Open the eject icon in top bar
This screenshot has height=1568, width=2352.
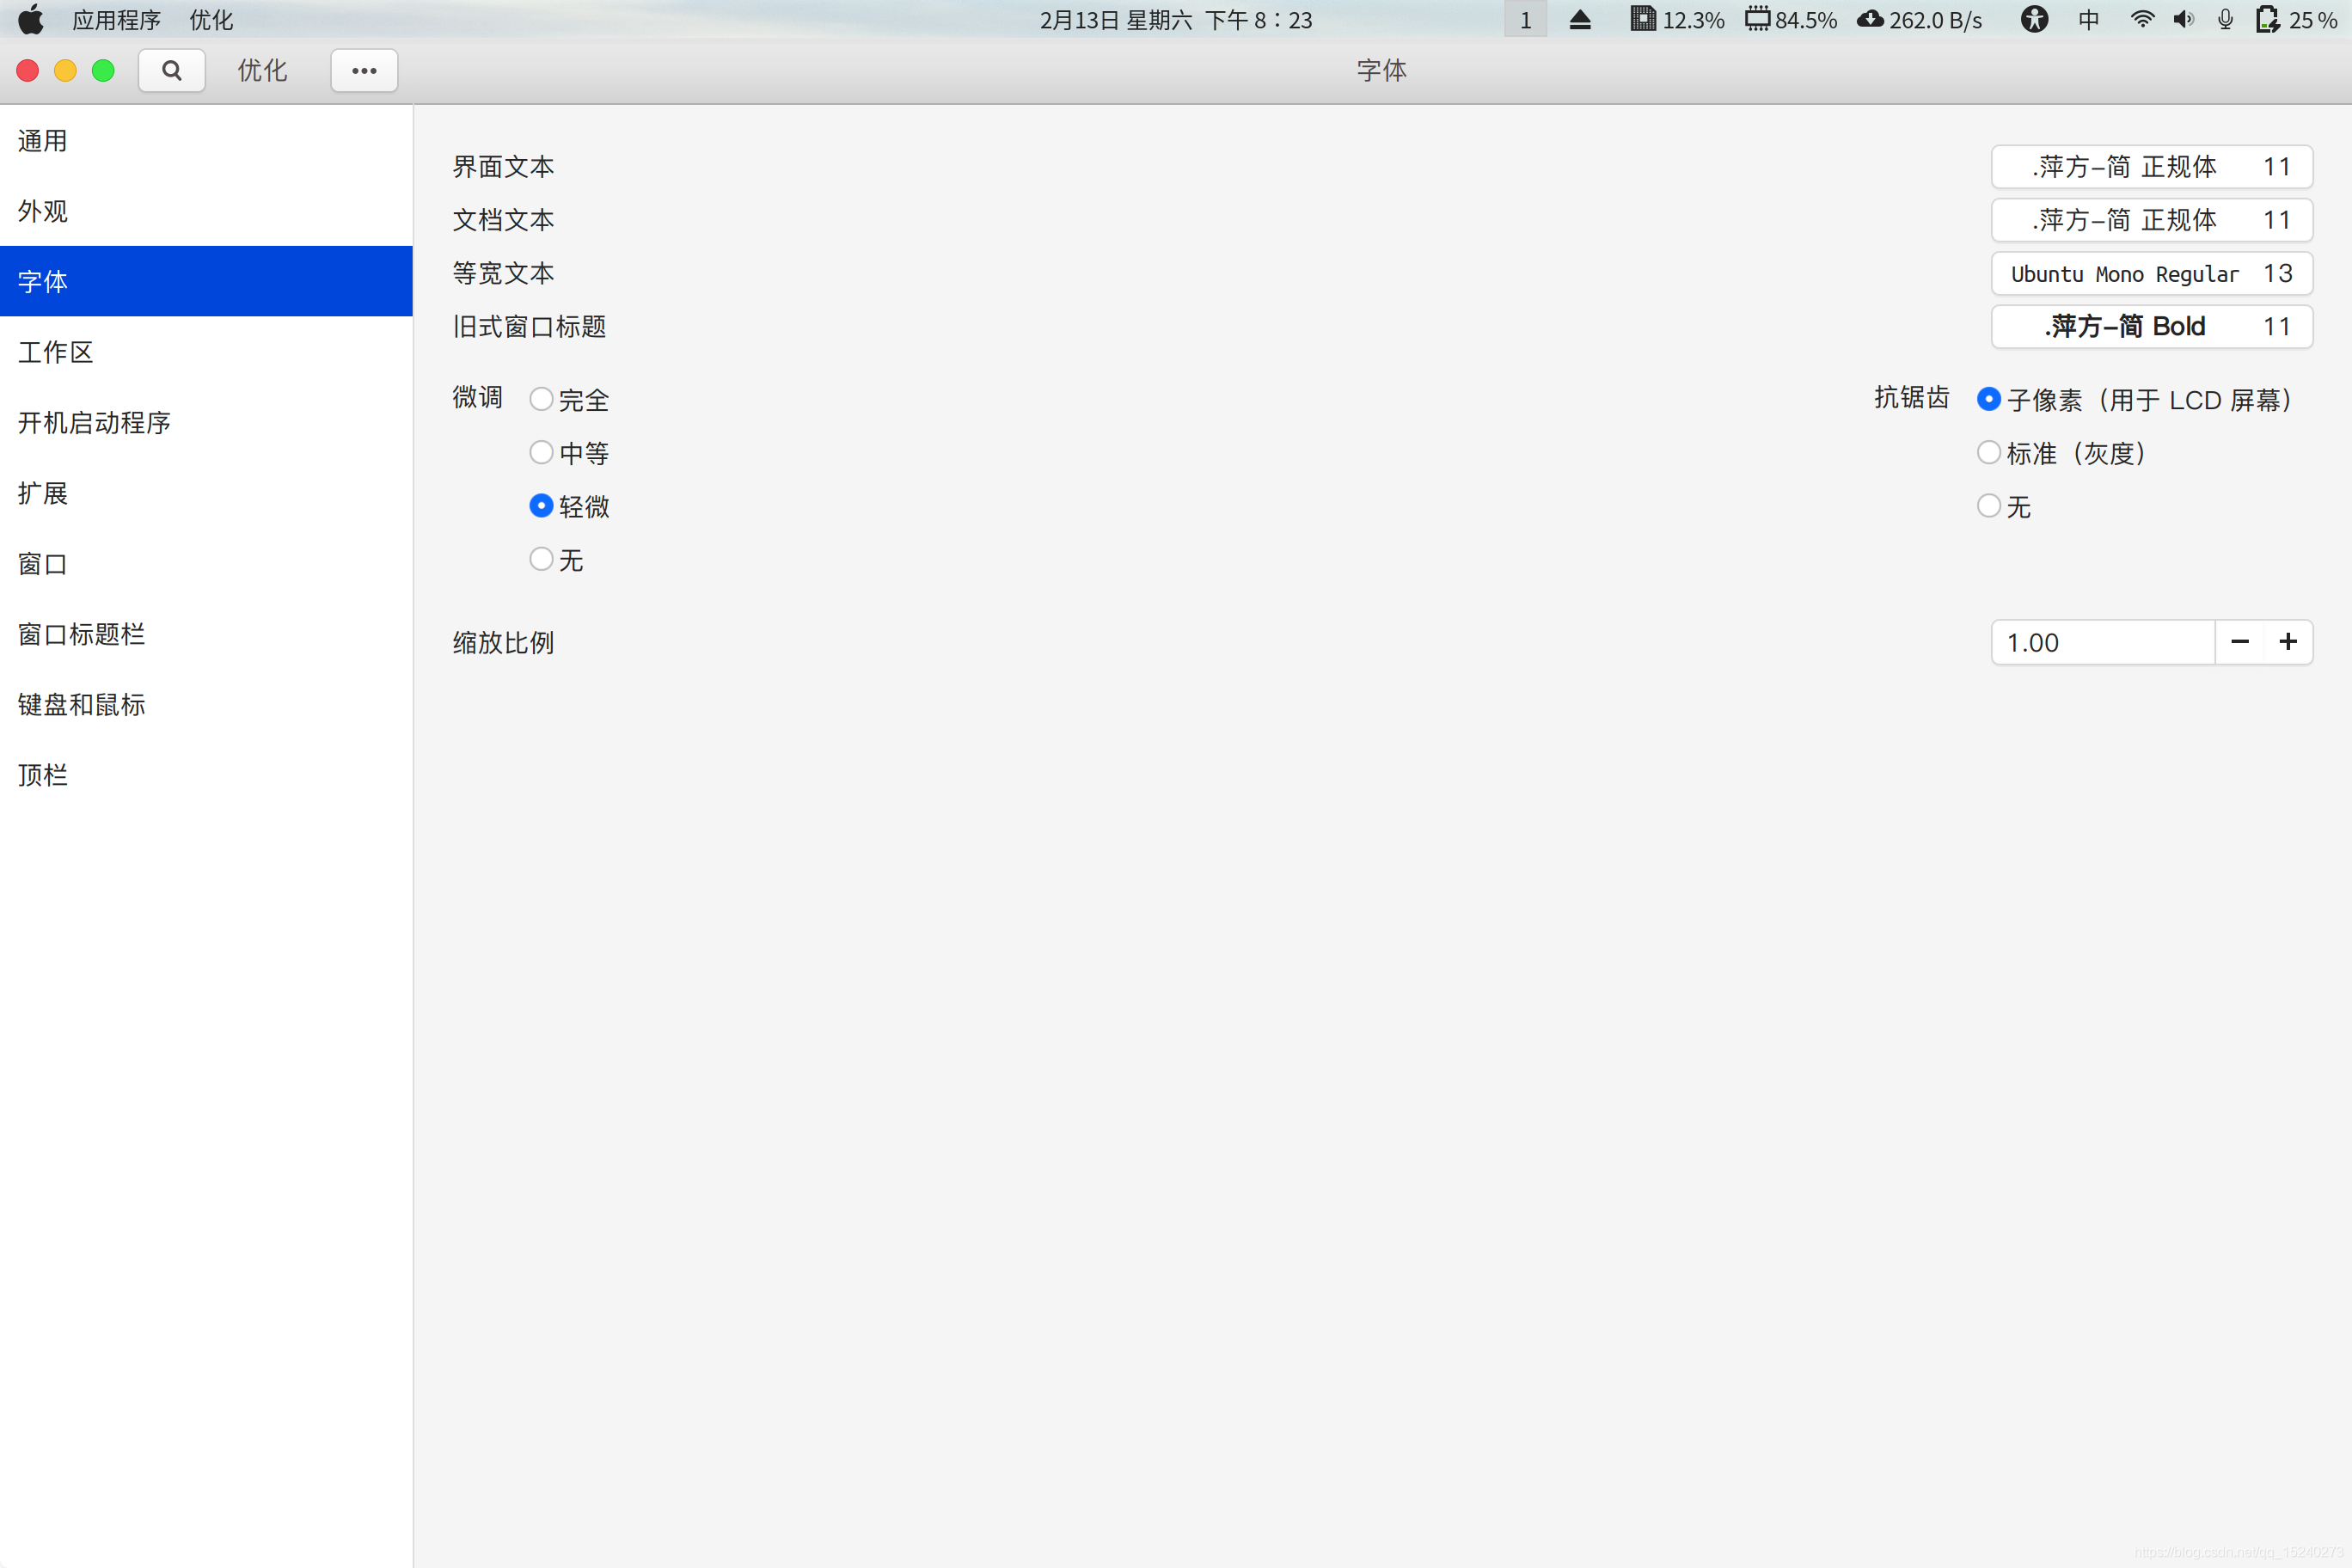coord(1580,20)
